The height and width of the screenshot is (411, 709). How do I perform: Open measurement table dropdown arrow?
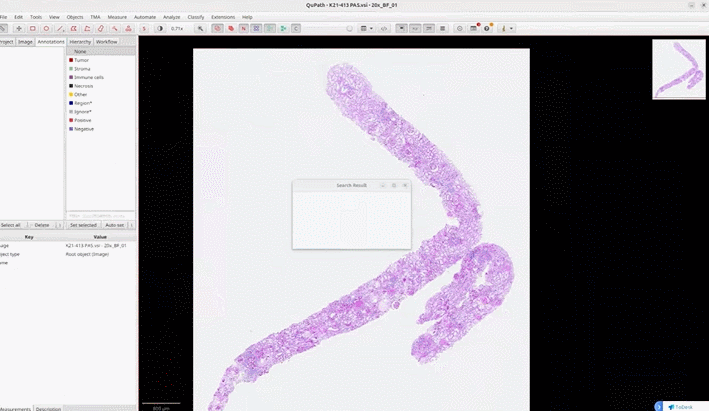(371, 28)
